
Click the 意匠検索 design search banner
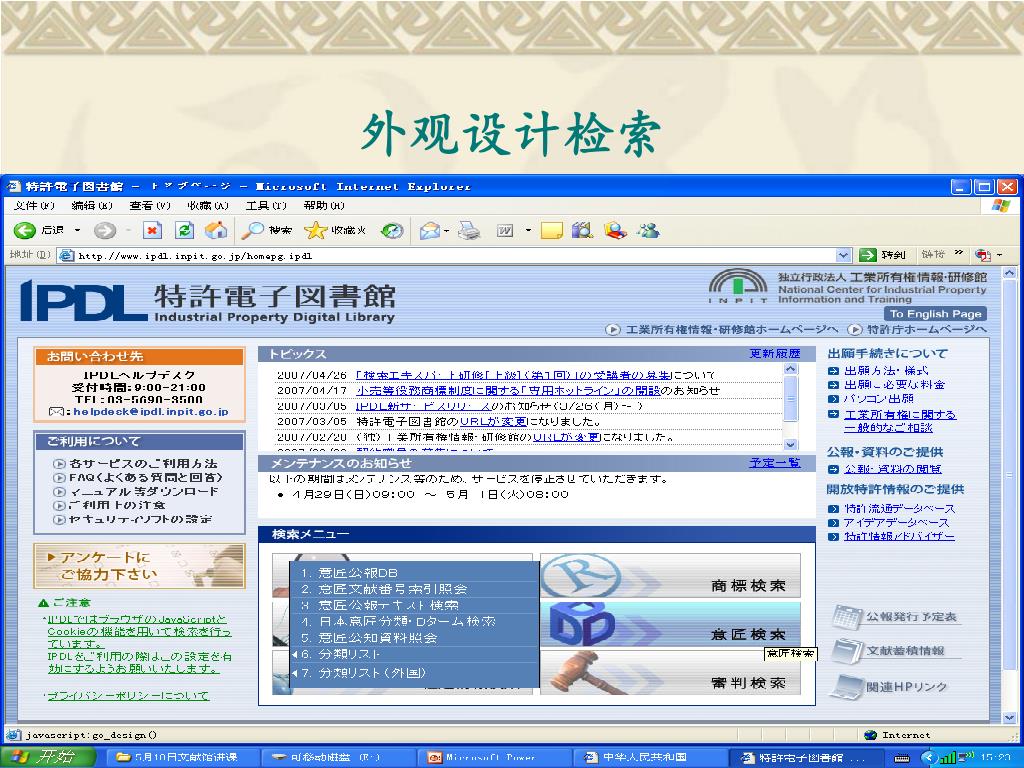tap(670, 625)
